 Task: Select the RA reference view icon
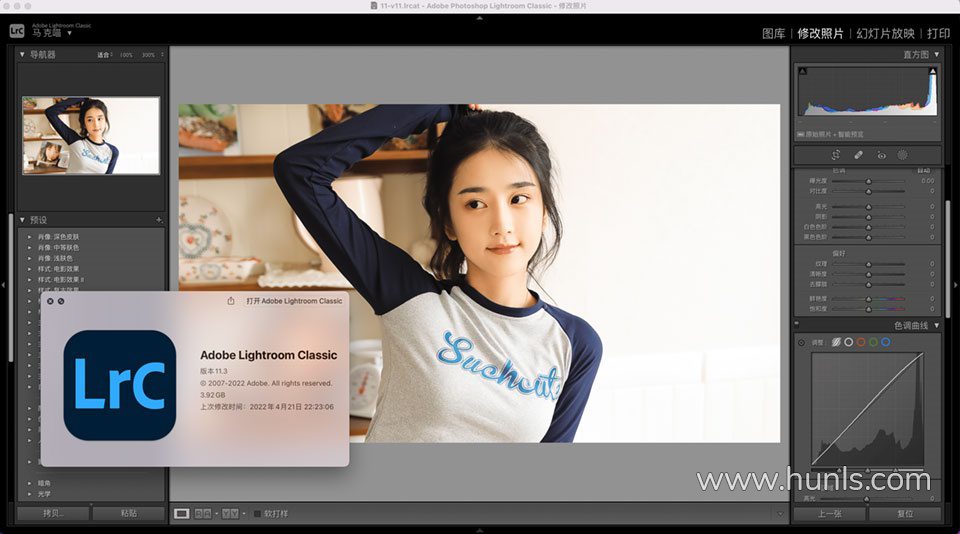click(203, 513)
